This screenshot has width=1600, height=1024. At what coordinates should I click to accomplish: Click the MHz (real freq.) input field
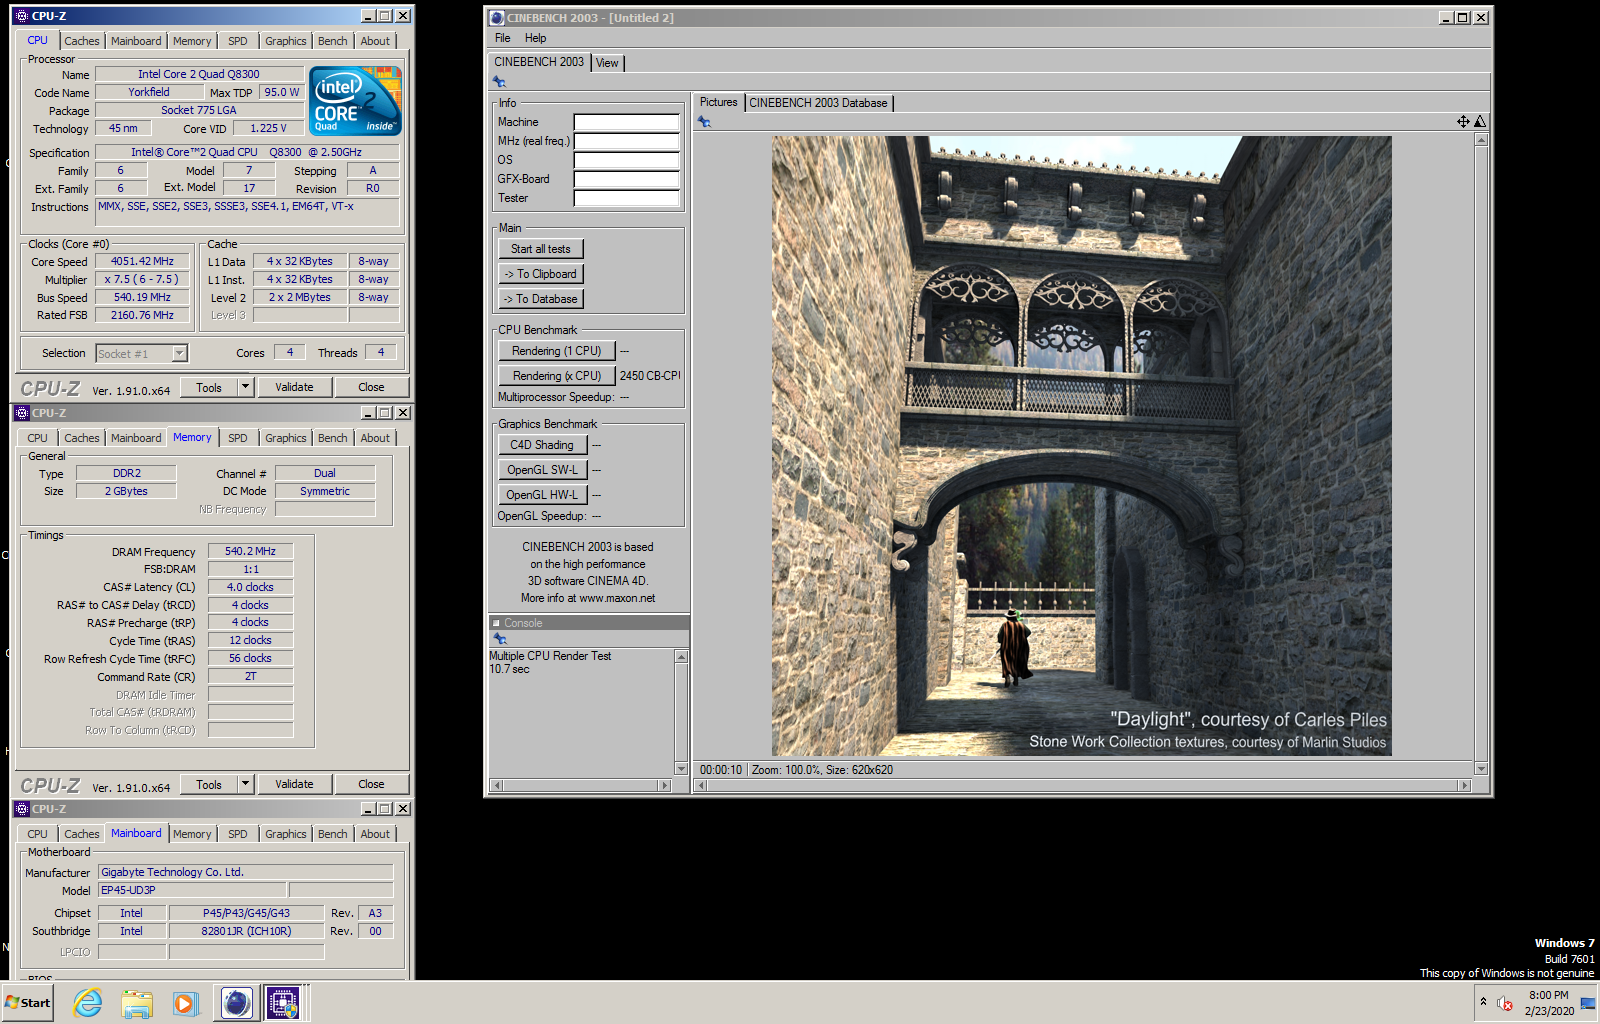627,141
